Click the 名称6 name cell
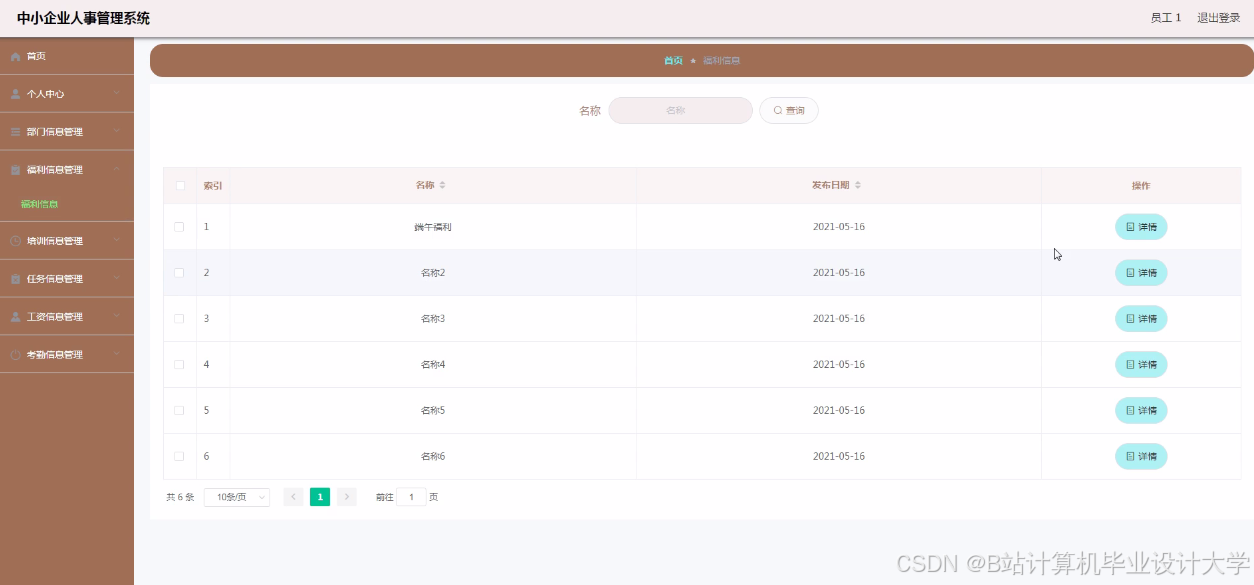 [x=433, y=457]
